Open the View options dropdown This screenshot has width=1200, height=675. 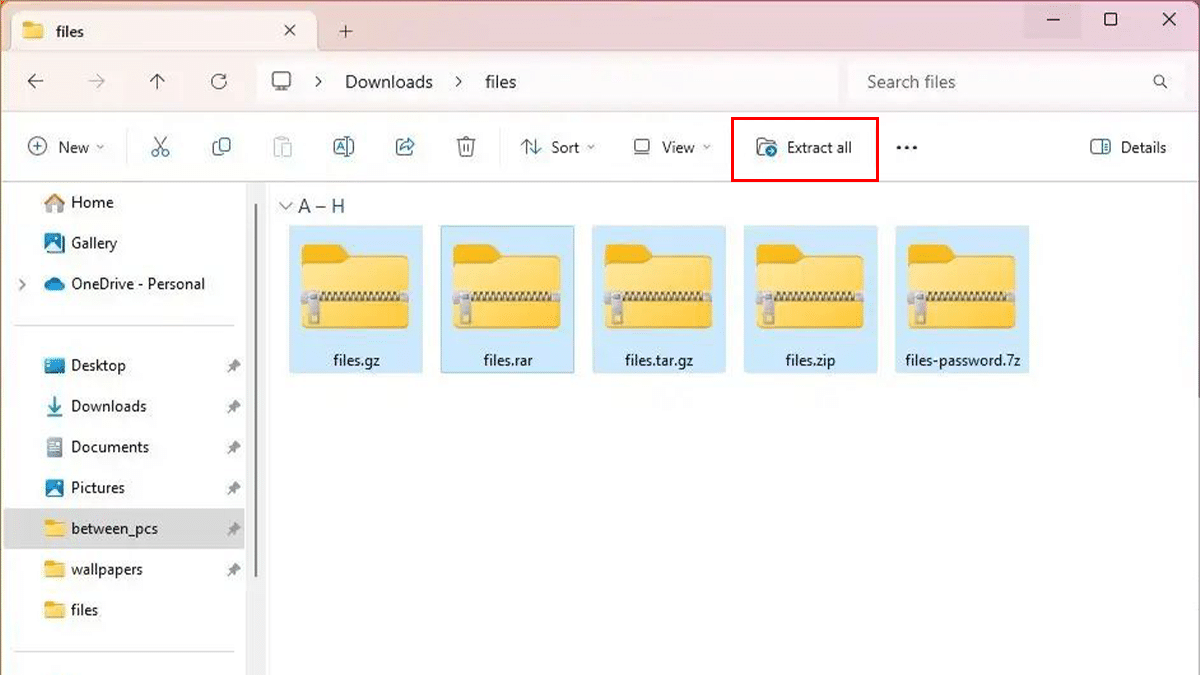(x=670, y=147)
